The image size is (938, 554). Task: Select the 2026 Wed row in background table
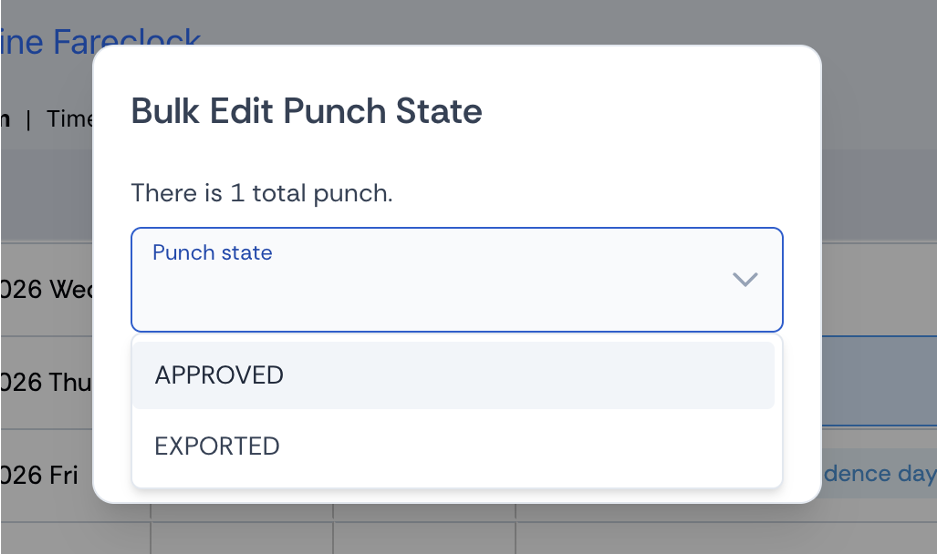[x=46, y=290]
